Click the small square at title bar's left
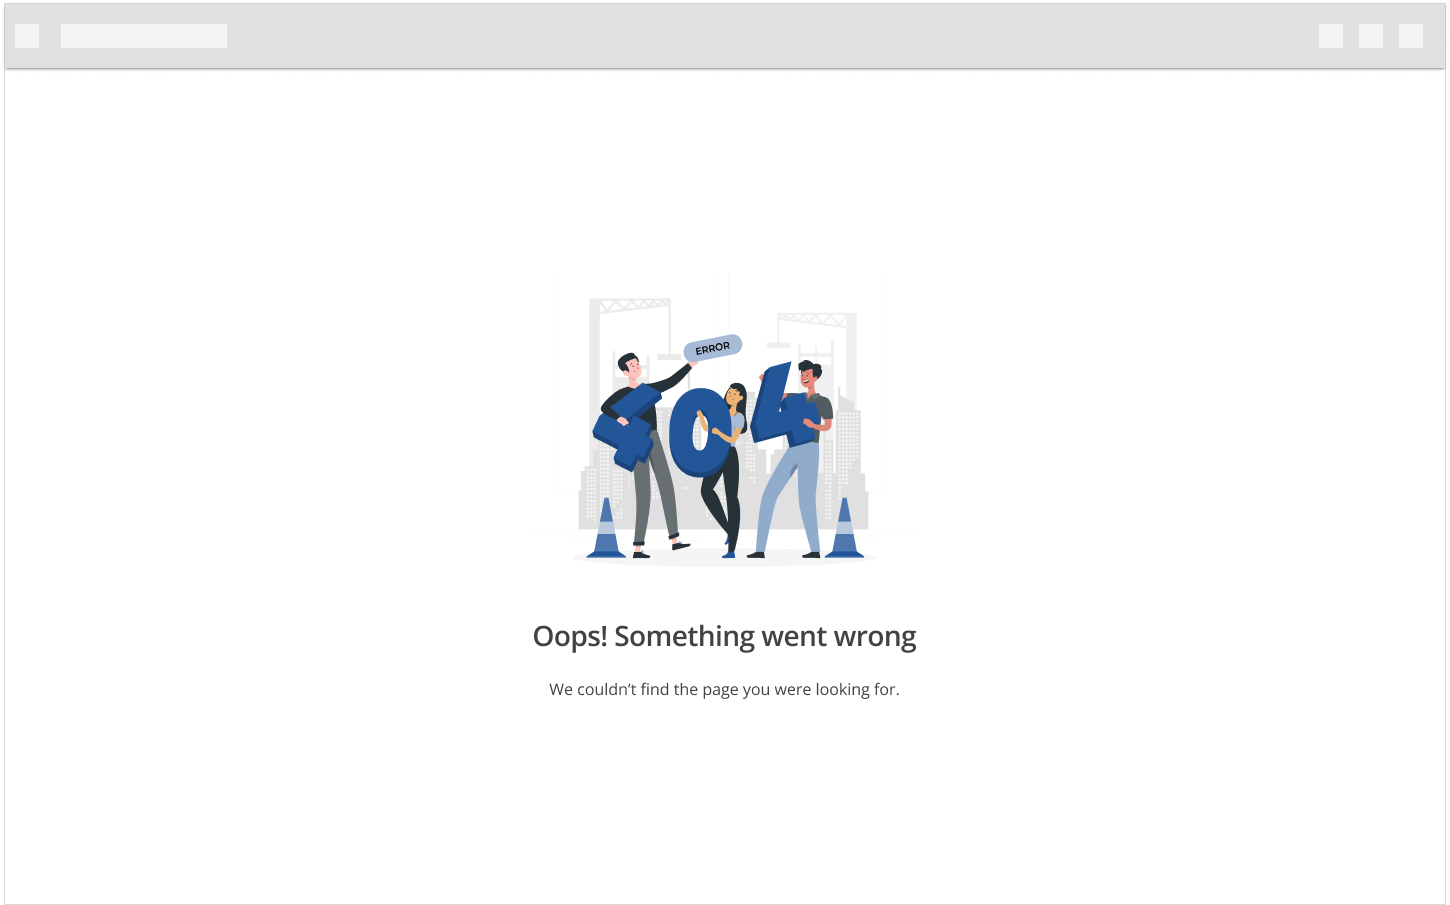 27,36
